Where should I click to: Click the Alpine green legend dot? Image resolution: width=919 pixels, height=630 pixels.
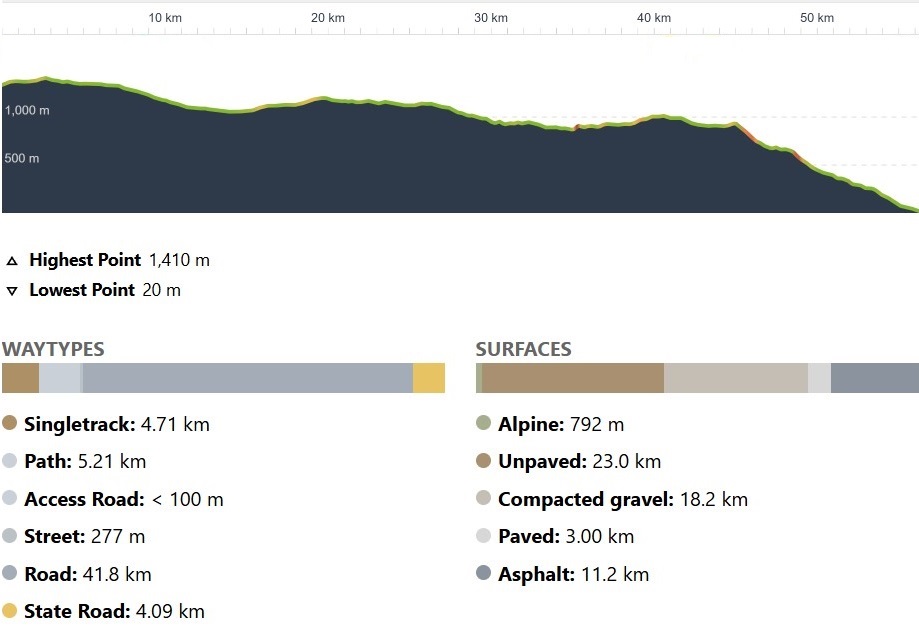click(484, 423)
